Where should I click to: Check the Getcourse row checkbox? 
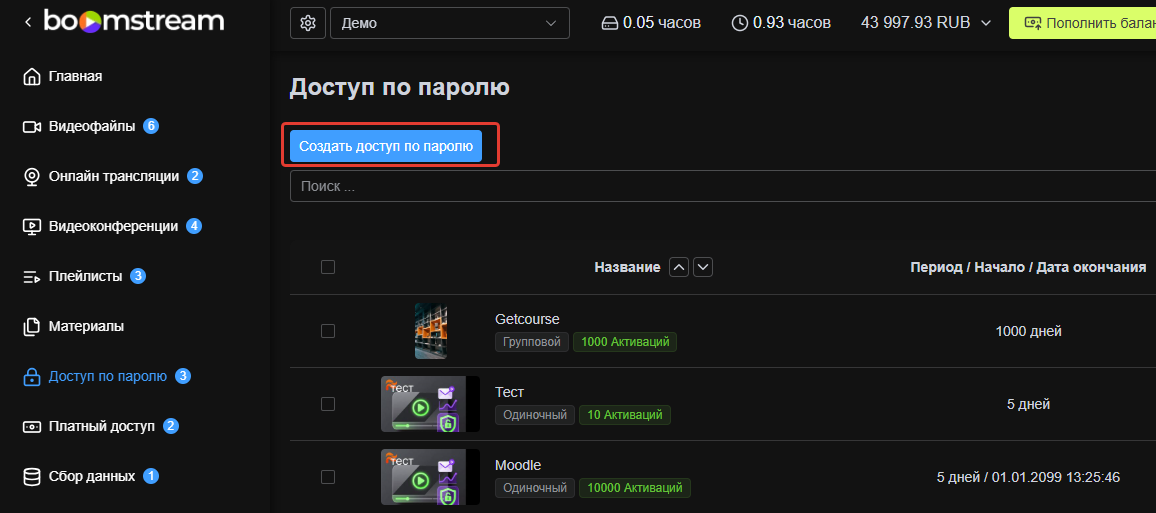328,331
